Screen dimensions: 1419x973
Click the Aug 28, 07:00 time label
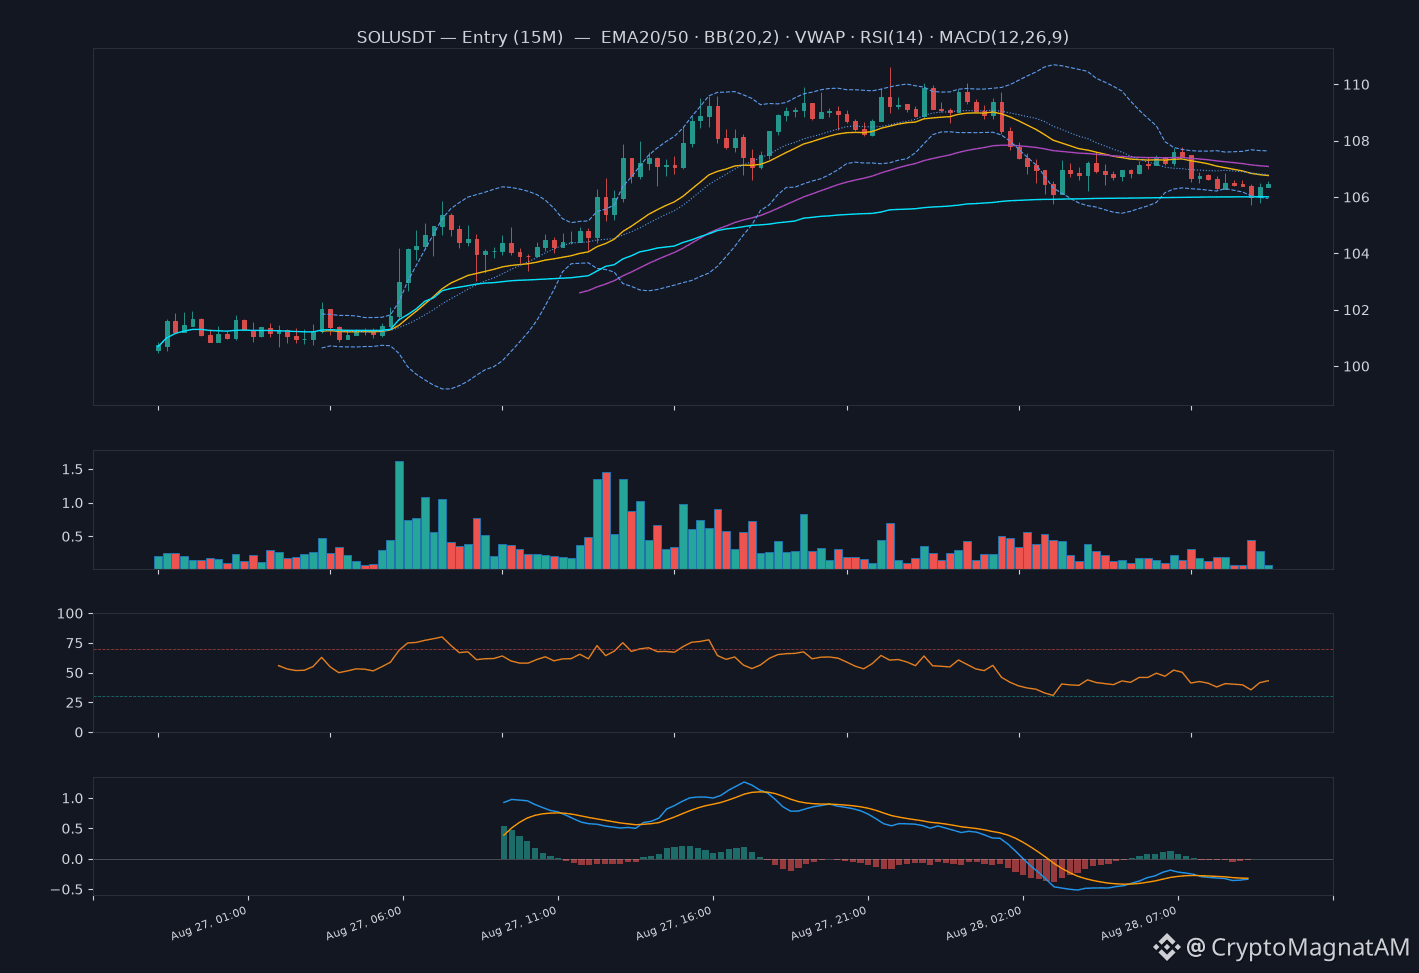pos(1139,923)
